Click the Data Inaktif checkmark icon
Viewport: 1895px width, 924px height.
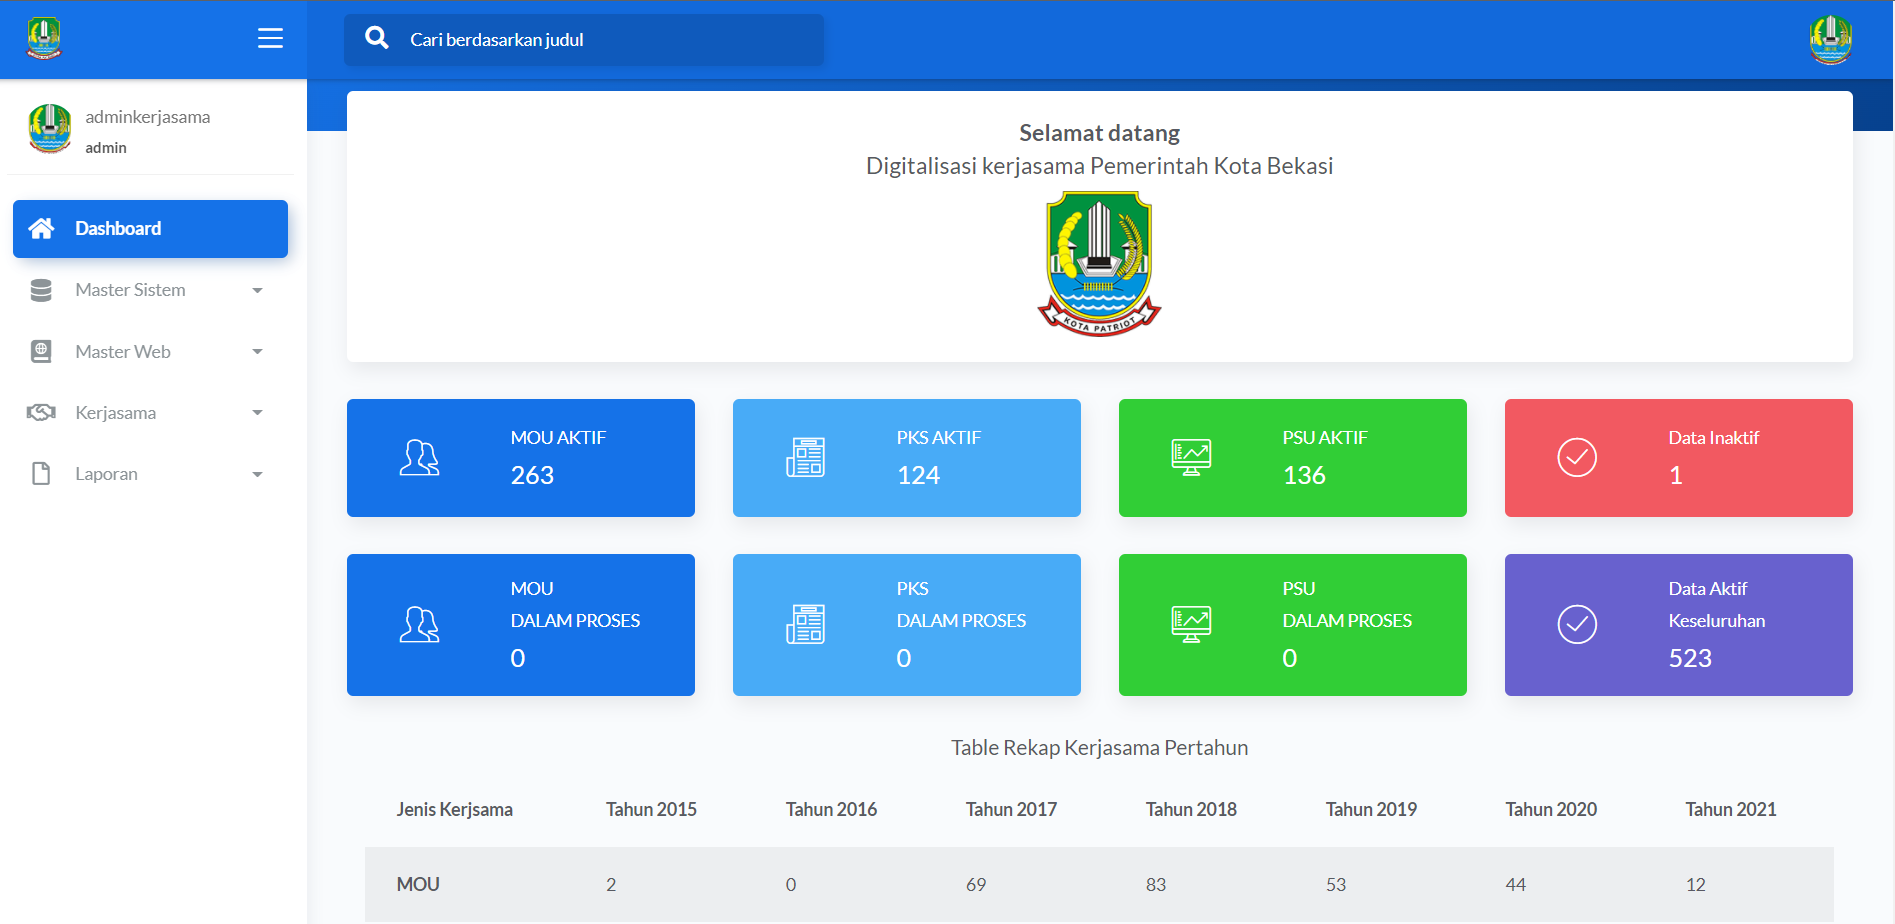pyautogui.click(x=1576, y=458)
